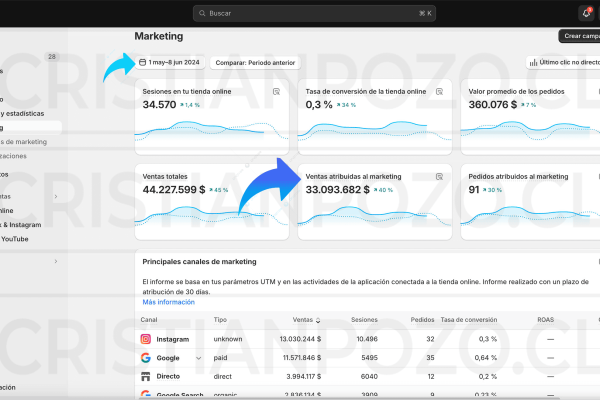The image size is (600, 400).
Task: Click the Buscar search field
Action: click(x=315, y=13)
